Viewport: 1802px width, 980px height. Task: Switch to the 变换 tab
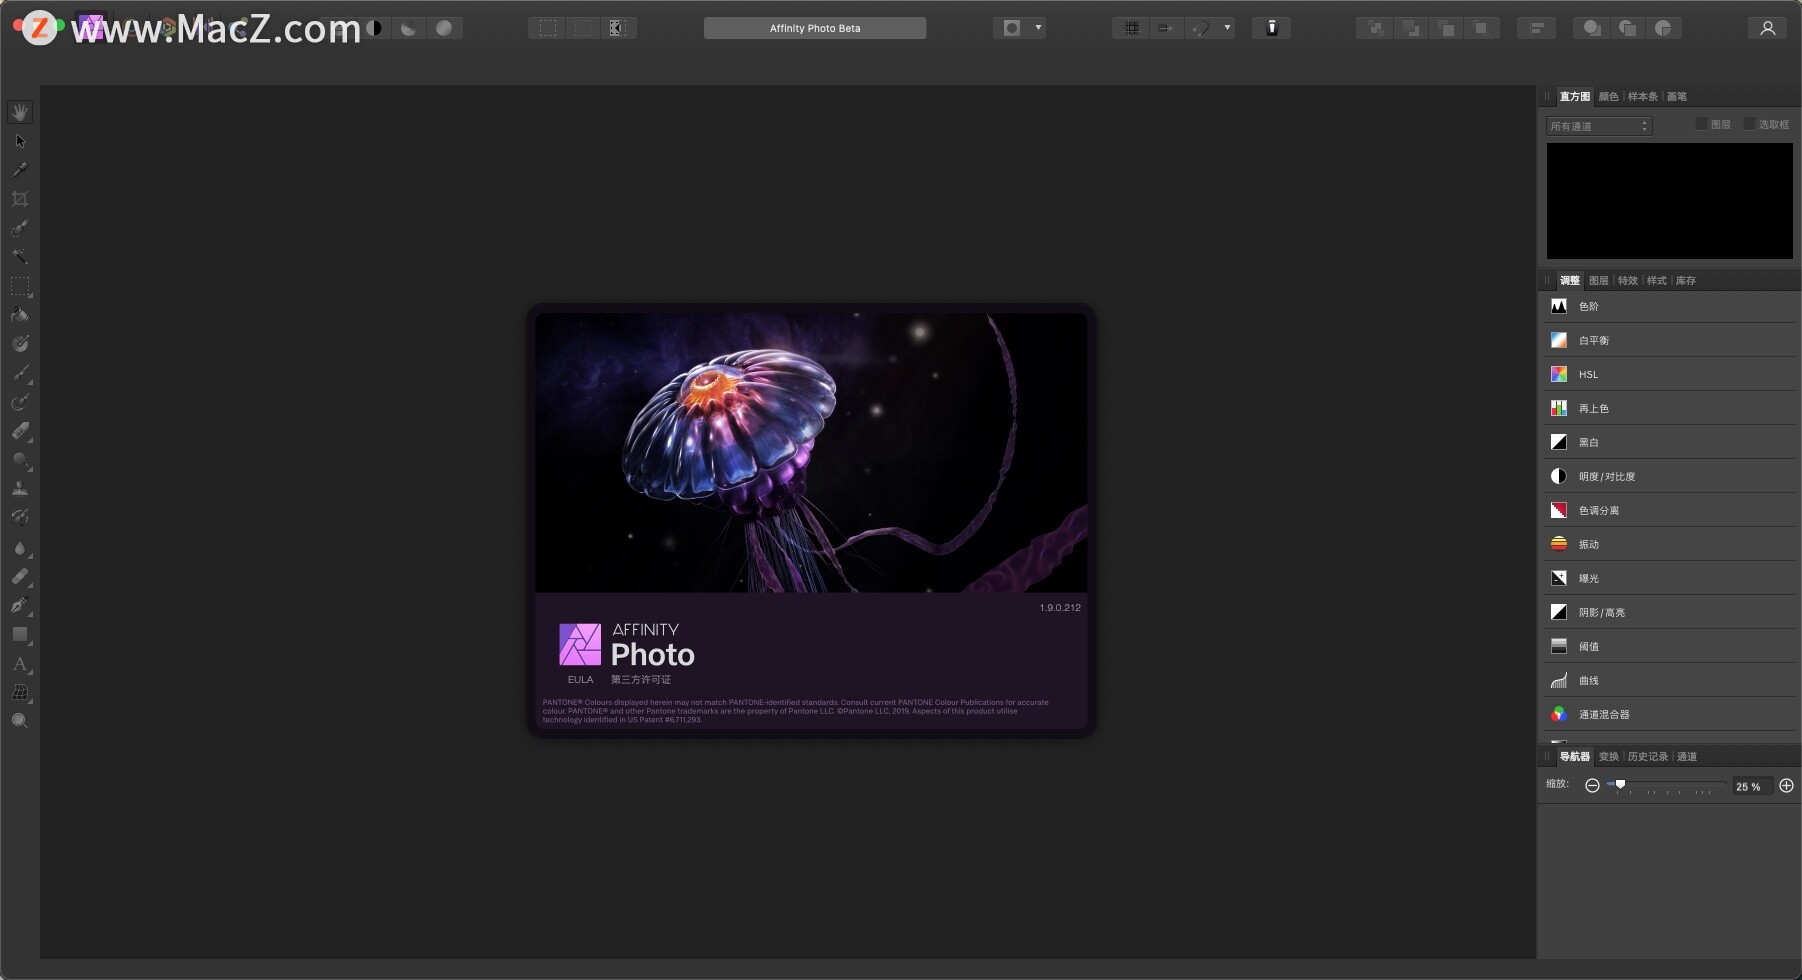pos(1608,757)
